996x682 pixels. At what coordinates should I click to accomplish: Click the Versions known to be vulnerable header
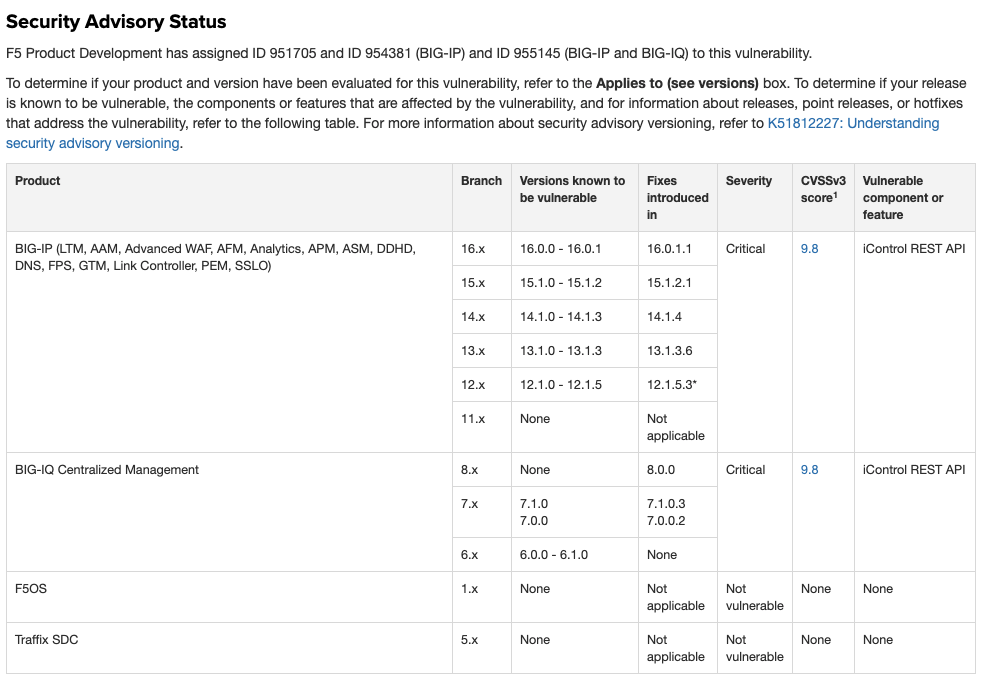coord(572,189)
